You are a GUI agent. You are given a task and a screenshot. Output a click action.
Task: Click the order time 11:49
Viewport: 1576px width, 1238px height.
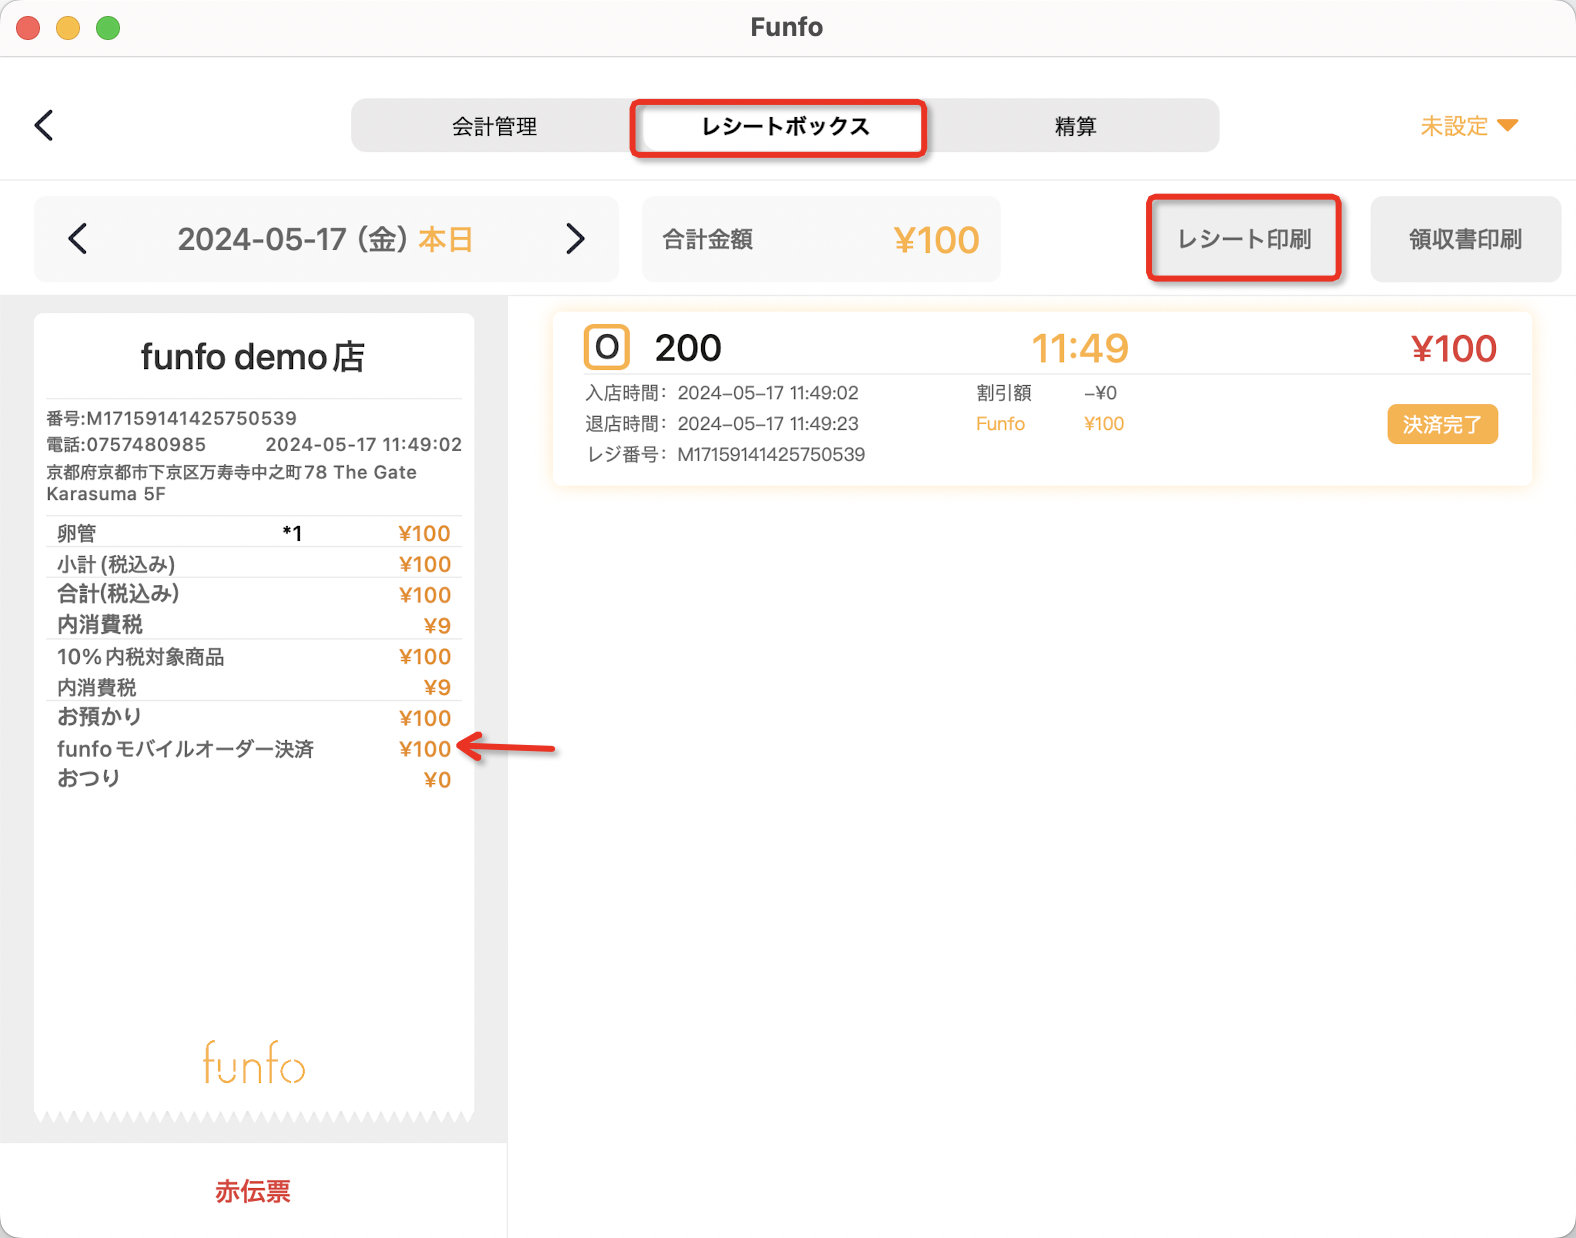(x=1080, y=348)
